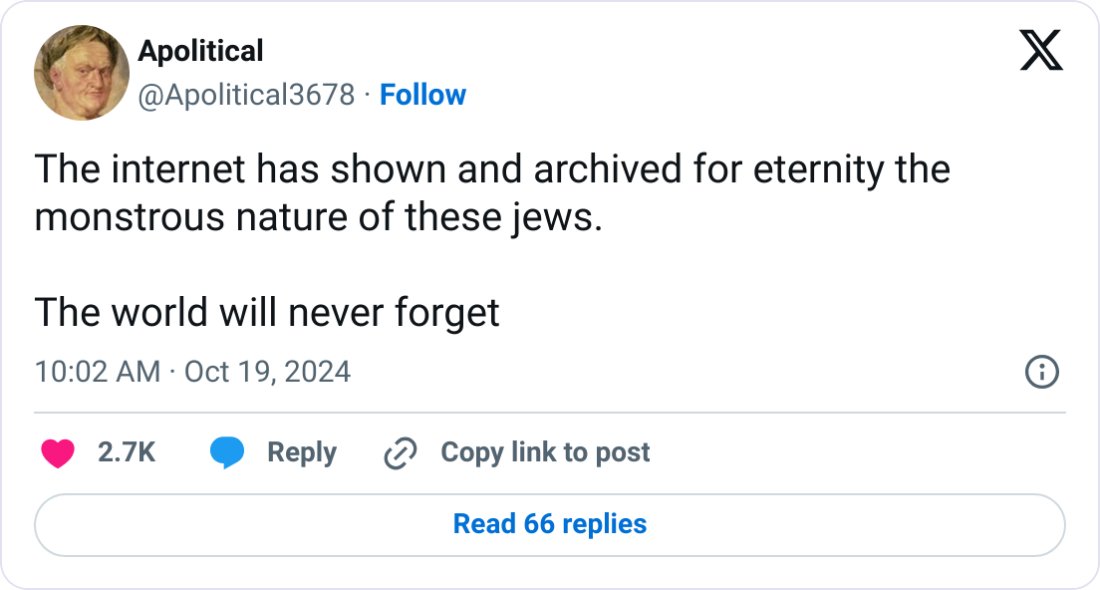Select Copy link to post
1100x590 pixels.
pos(545,452)
